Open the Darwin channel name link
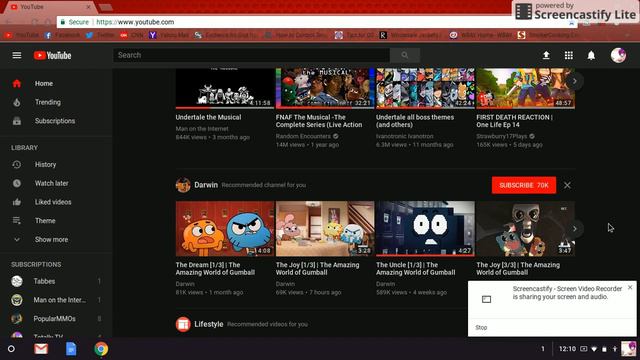 (x=206, y=185)
